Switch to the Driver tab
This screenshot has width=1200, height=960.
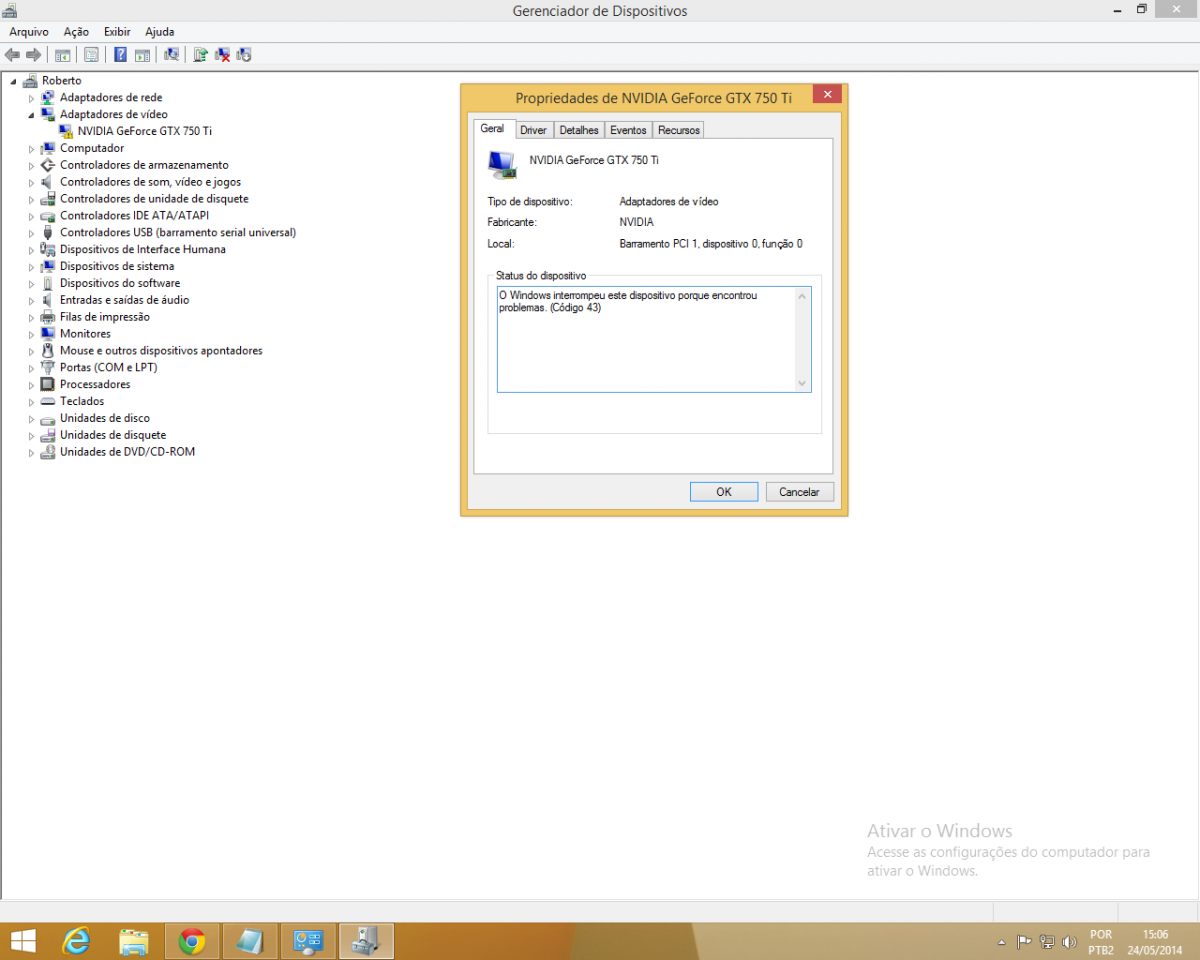(x=534, y=130)
